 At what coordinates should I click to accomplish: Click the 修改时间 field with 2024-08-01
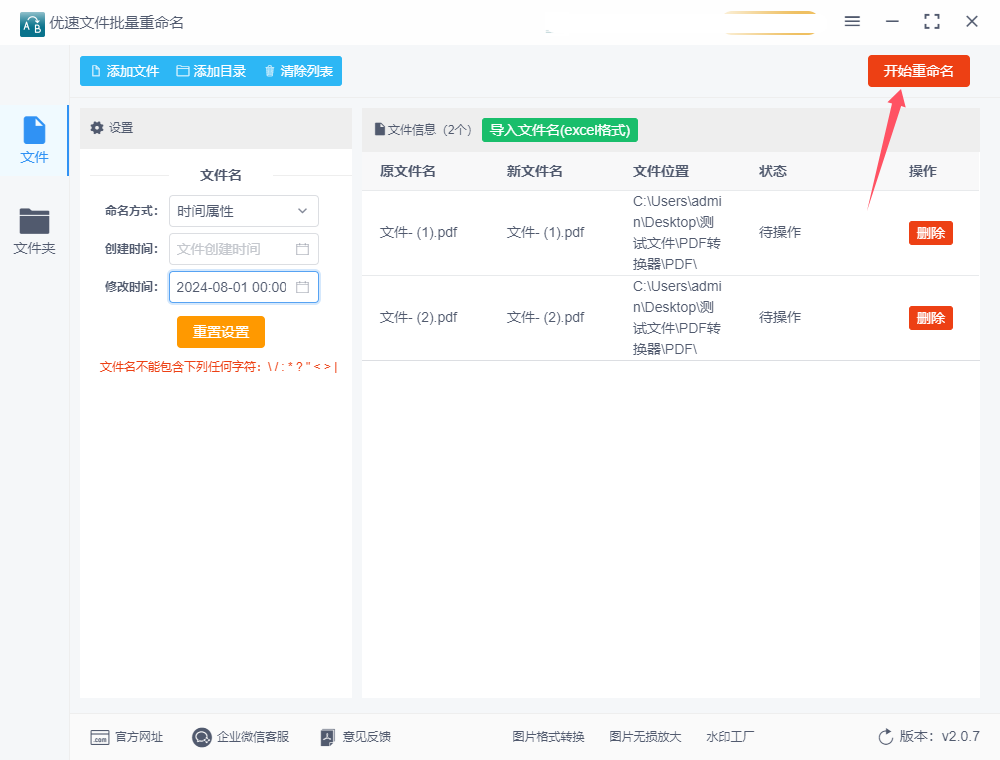click(244, 287)
